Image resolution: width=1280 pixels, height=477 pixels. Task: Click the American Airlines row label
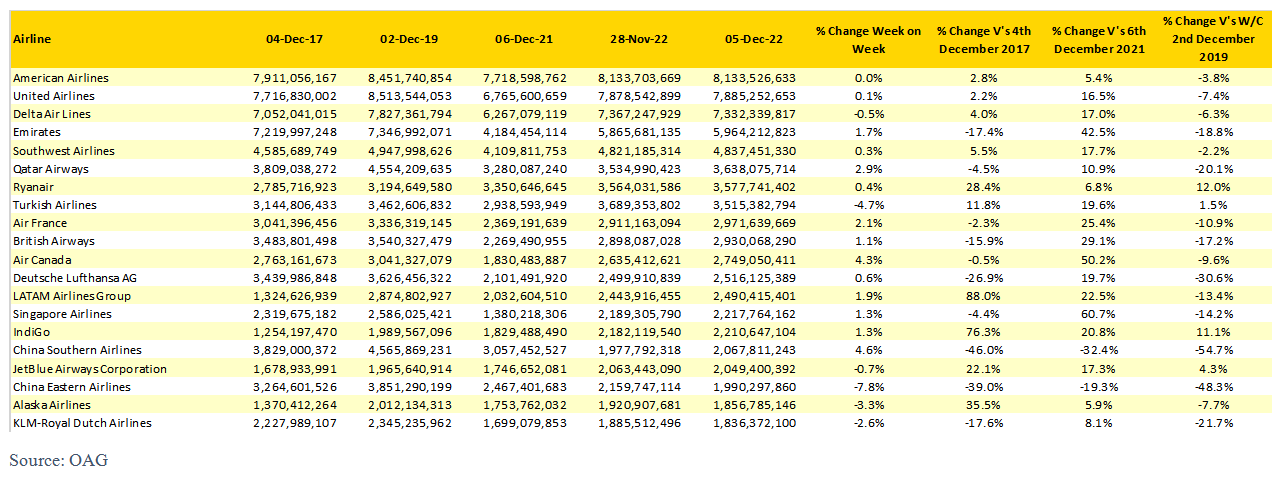point(61,78)
